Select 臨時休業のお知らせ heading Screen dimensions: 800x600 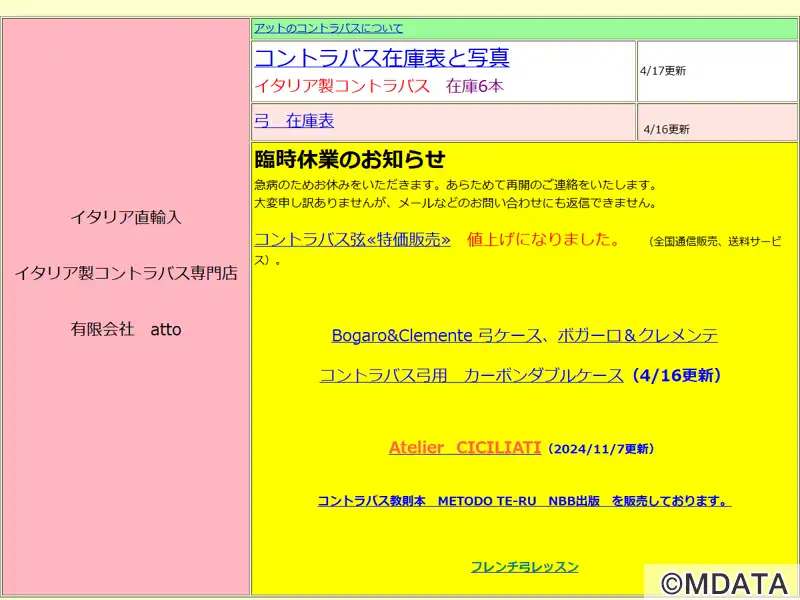[349, 160]
